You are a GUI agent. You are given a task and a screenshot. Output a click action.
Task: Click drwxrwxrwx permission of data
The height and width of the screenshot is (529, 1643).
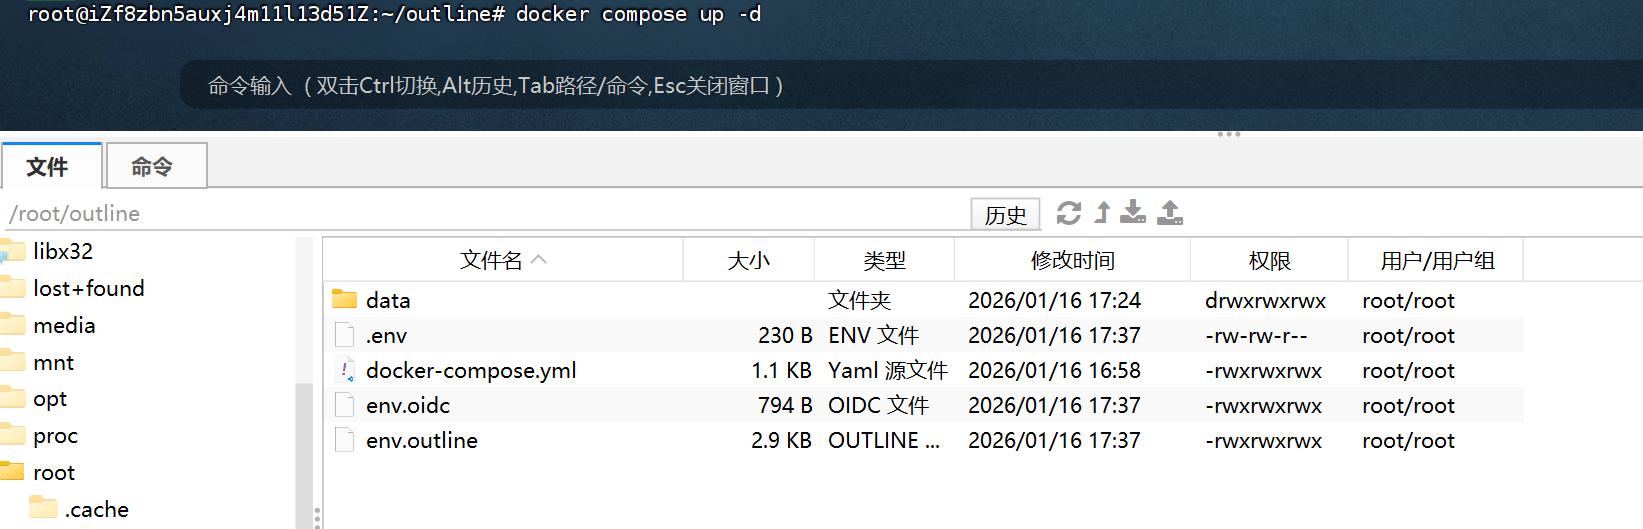(1265, 300)
